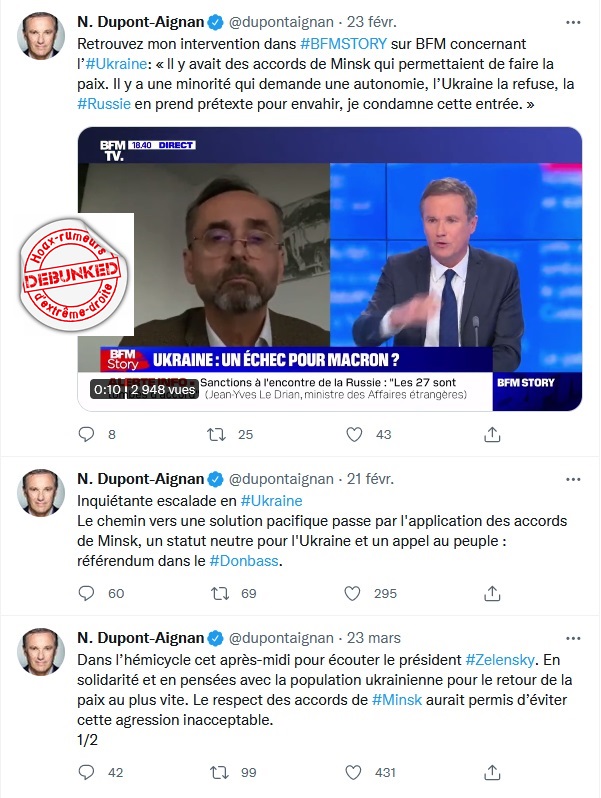Open the #Russie hashtag link

pyautogui.click(x=104, y=104)
